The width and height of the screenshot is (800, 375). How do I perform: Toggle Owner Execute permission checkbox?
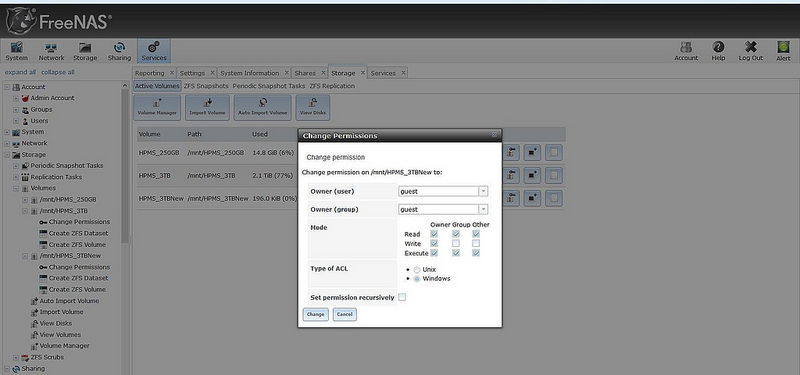click(x=434, y=253)
